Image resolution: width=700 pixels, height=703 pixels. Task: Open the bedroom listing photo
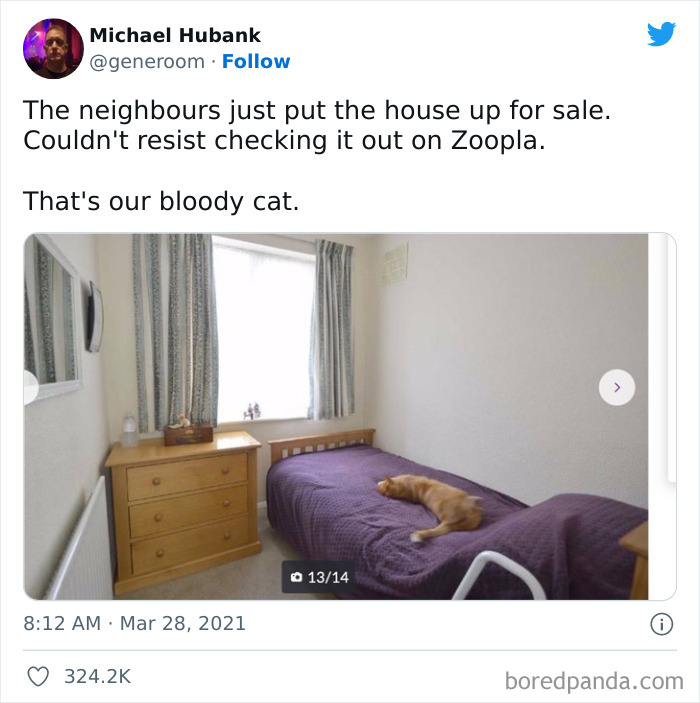pos(335,417)
